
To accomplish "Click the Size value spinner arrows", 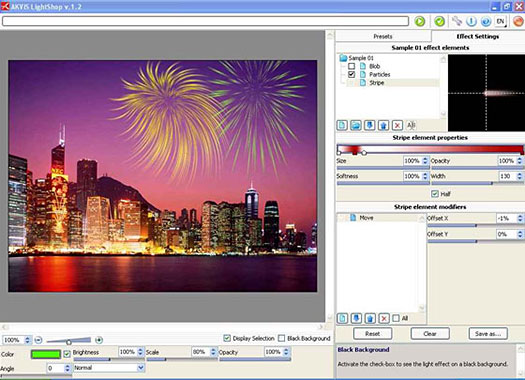I will [x=425, y=161].
